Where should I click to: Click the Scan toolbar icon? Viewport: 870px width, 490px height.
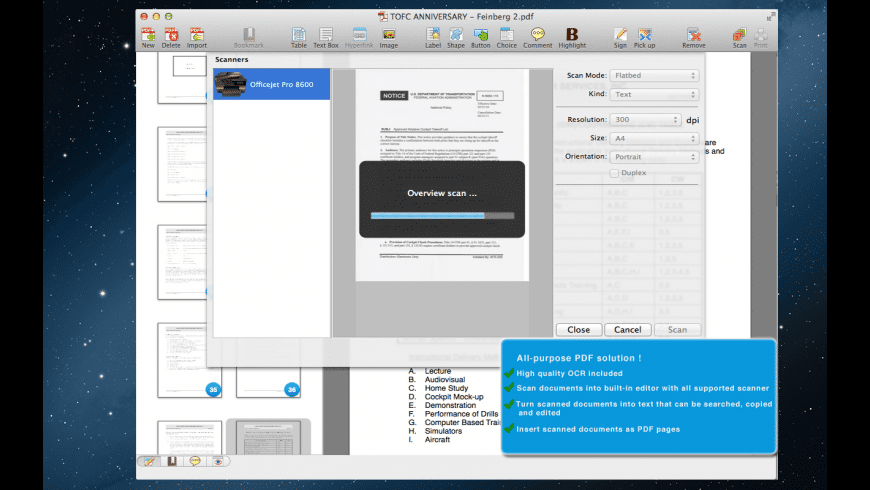(739, 38)
